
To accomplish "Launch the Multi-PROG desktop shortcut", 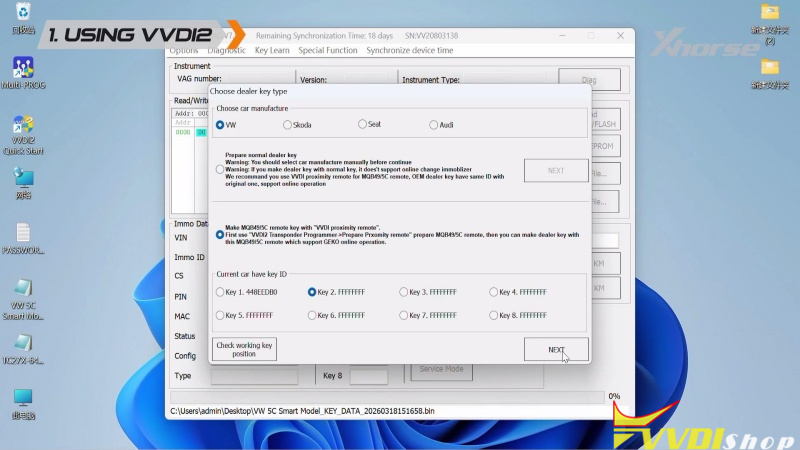I will click(x=24, y=70).
